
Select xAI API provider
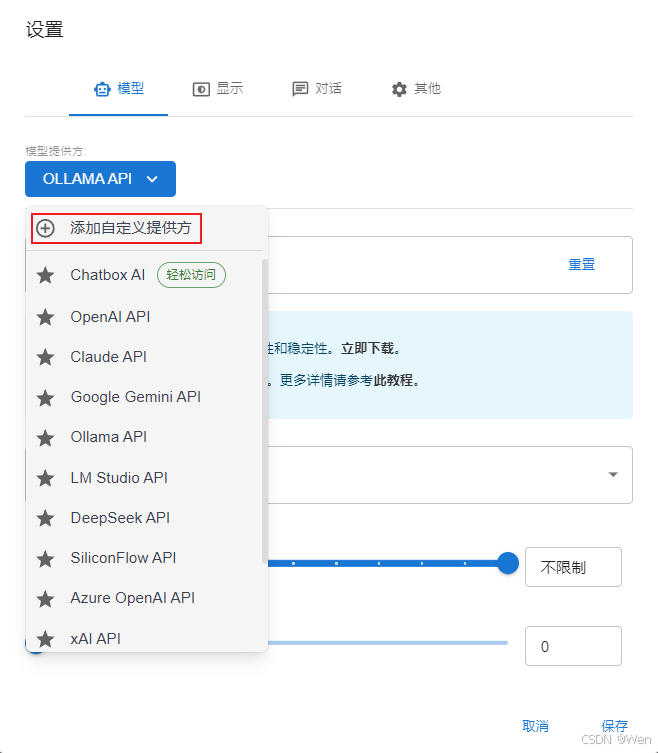coord(144,638)
